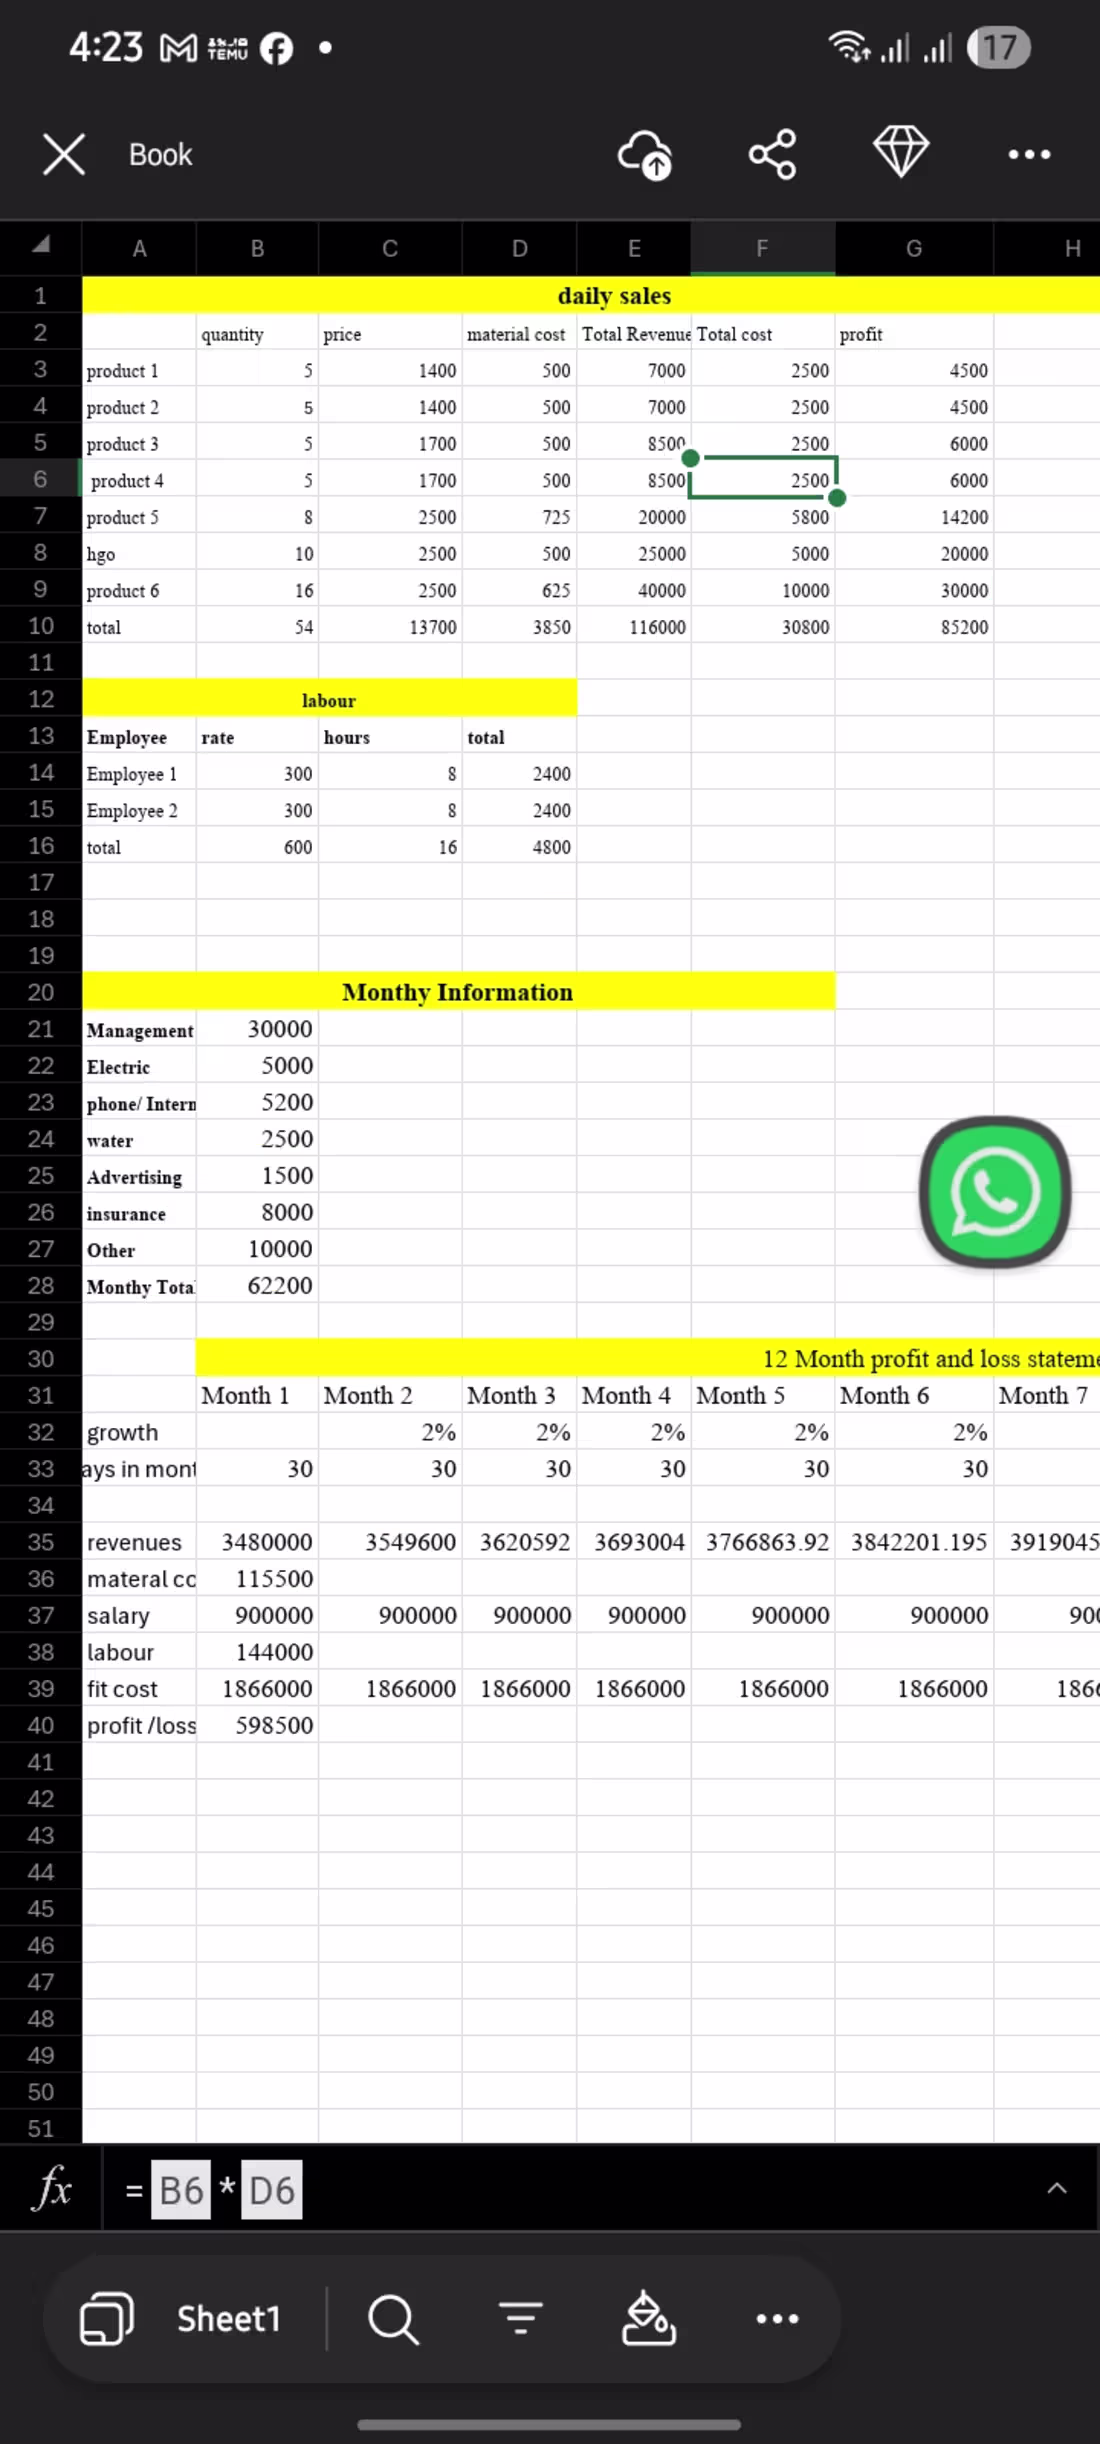Image resolution: width=1100 pixels, height=2444 pixels.
Task: Tap the Book title text
Action: pos(160,155)
